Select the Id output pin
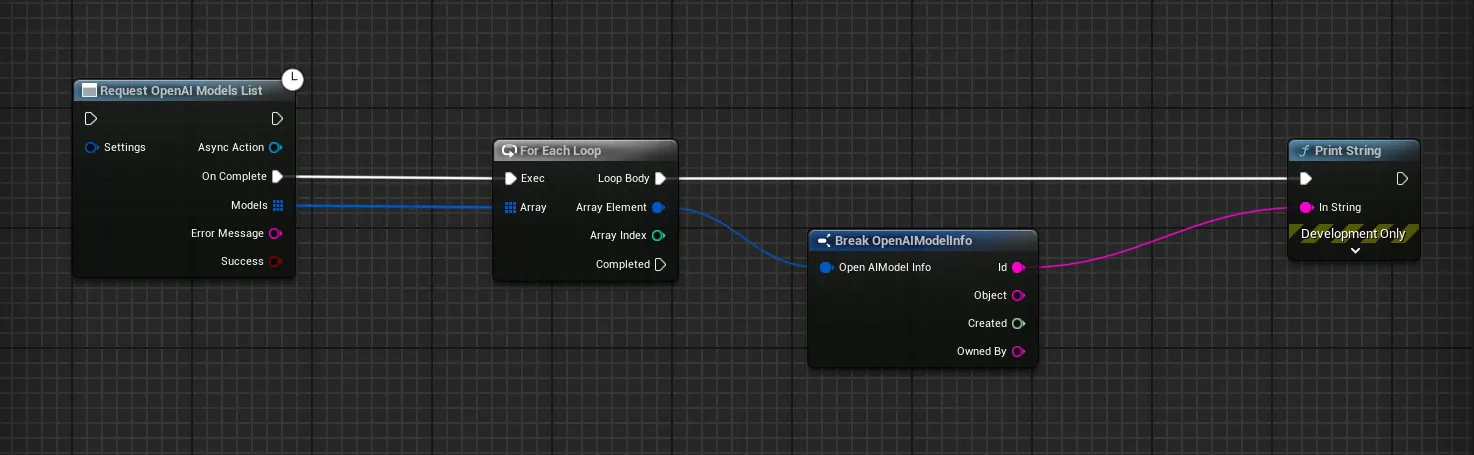 coord(1018,267)
